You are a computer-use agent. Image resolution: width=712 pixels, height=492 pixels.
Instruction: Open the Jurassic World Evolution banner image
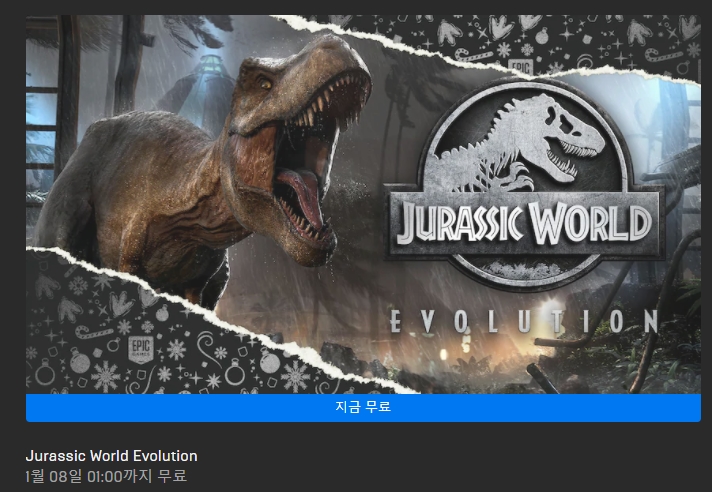(x=363, y=204)
